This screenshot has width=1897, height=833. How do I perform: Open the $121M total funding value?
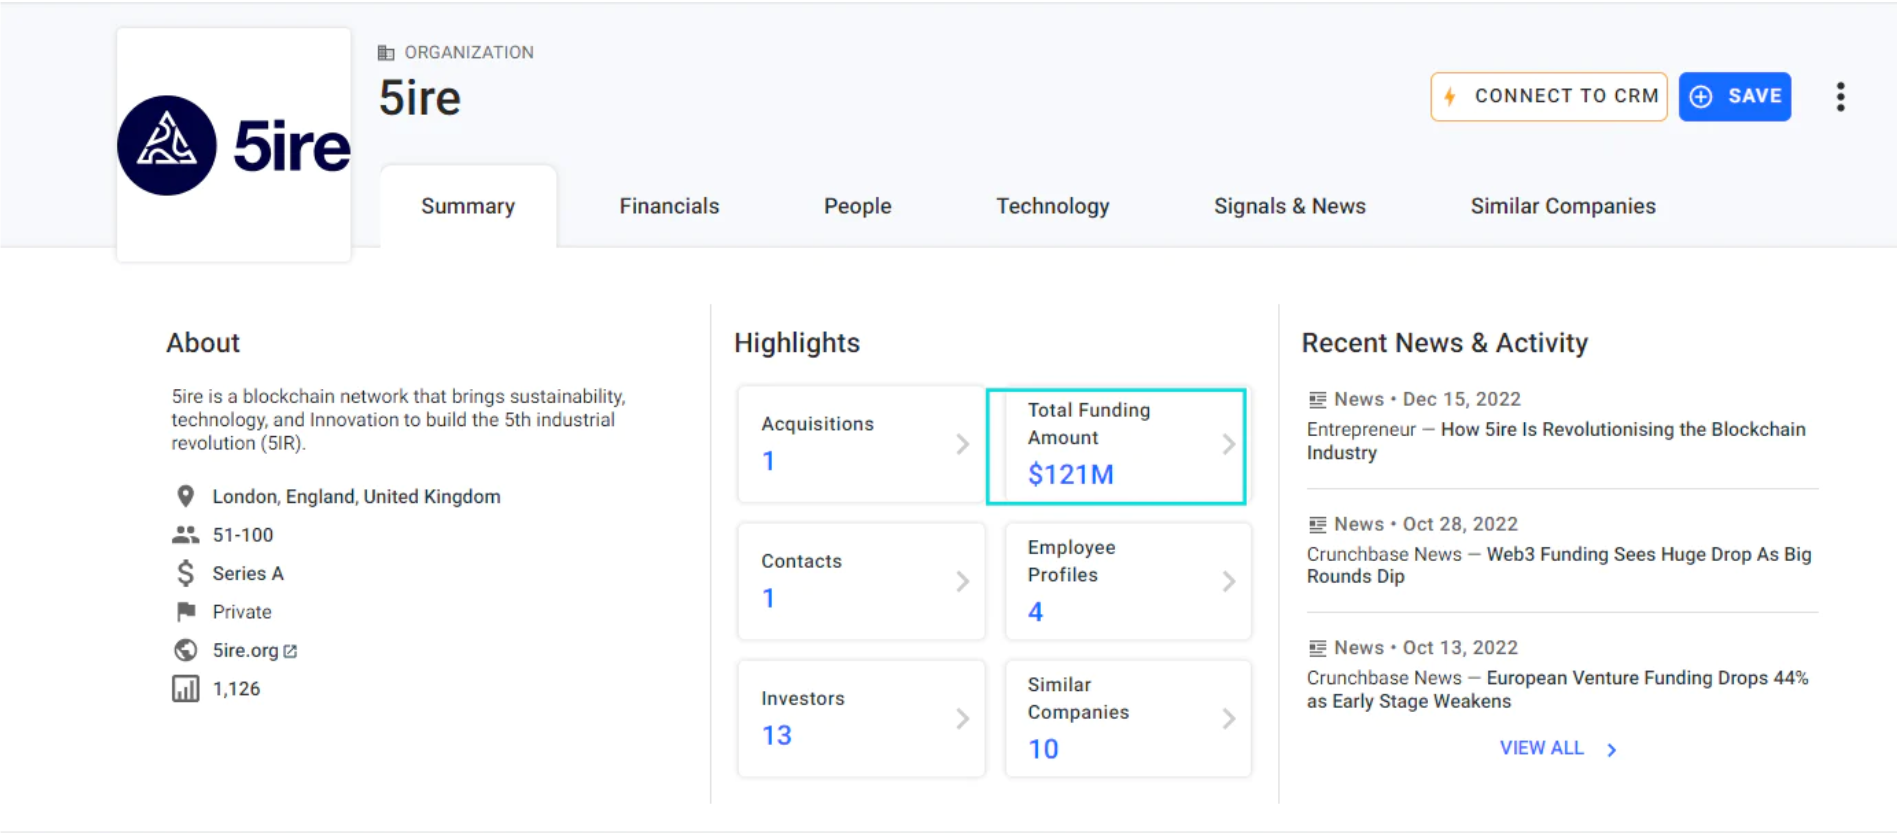(1070, 474)
